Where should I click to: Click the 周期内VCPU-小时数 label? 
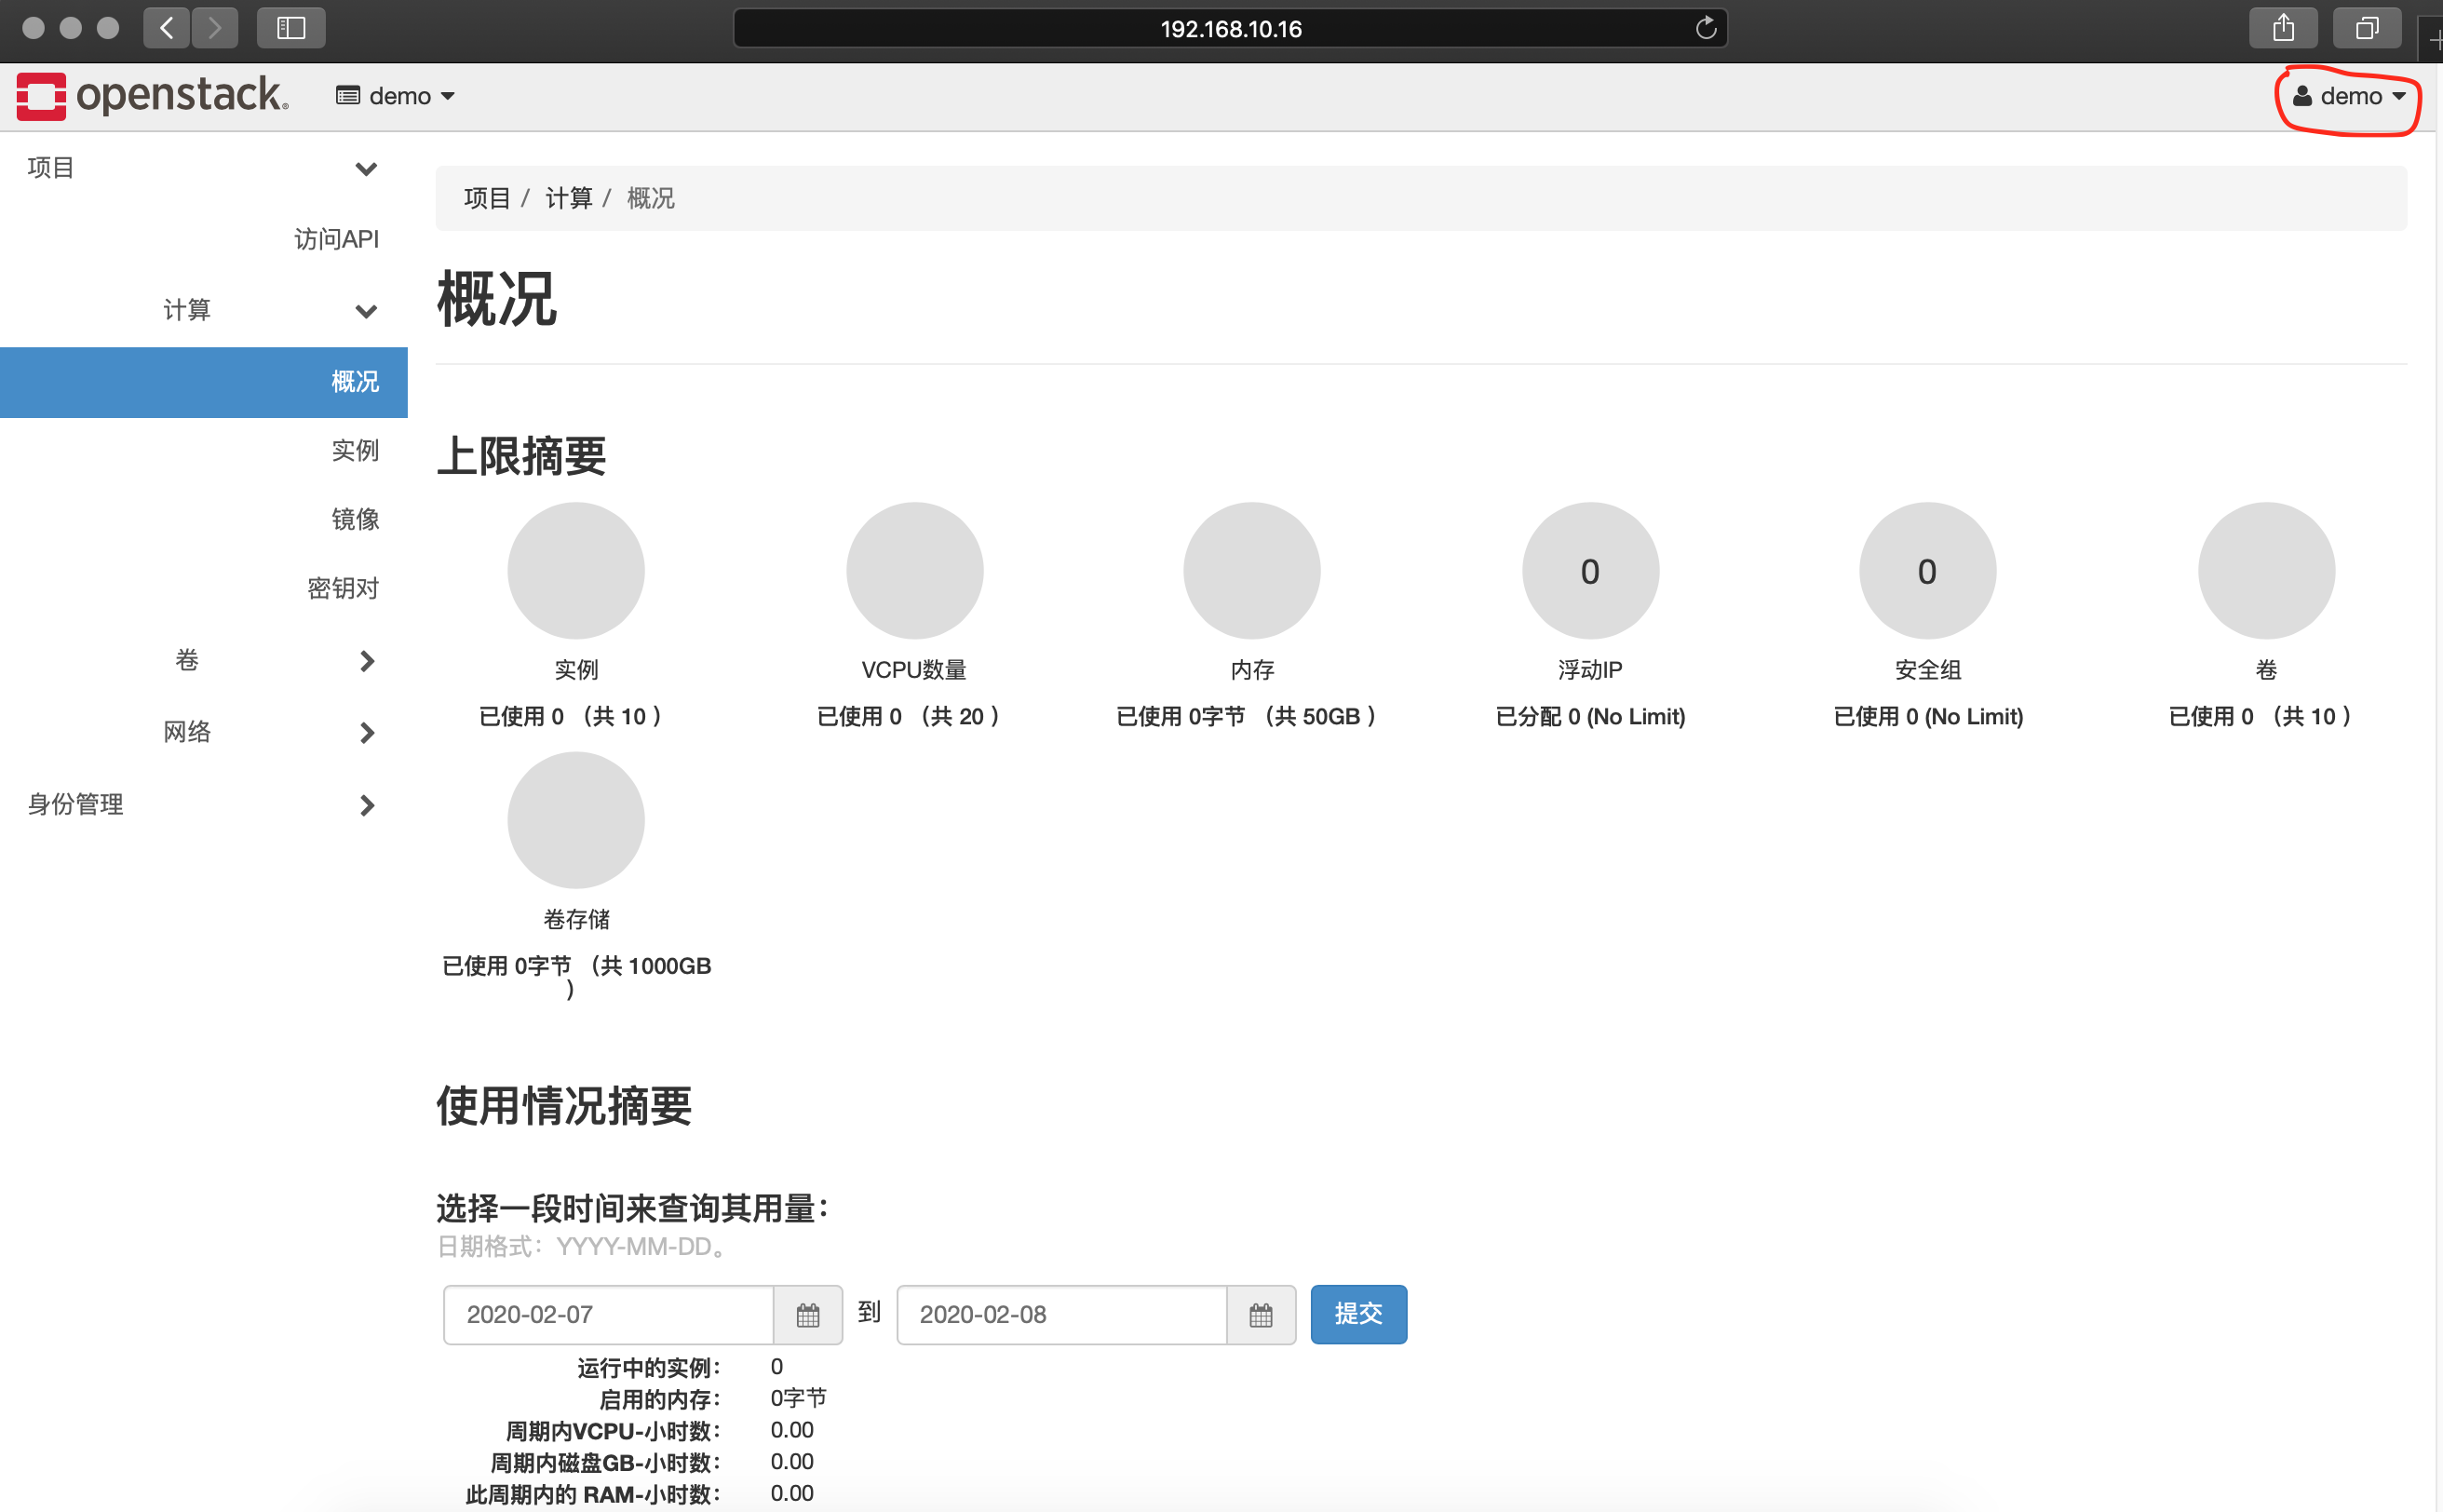[x=613, y=1432]
